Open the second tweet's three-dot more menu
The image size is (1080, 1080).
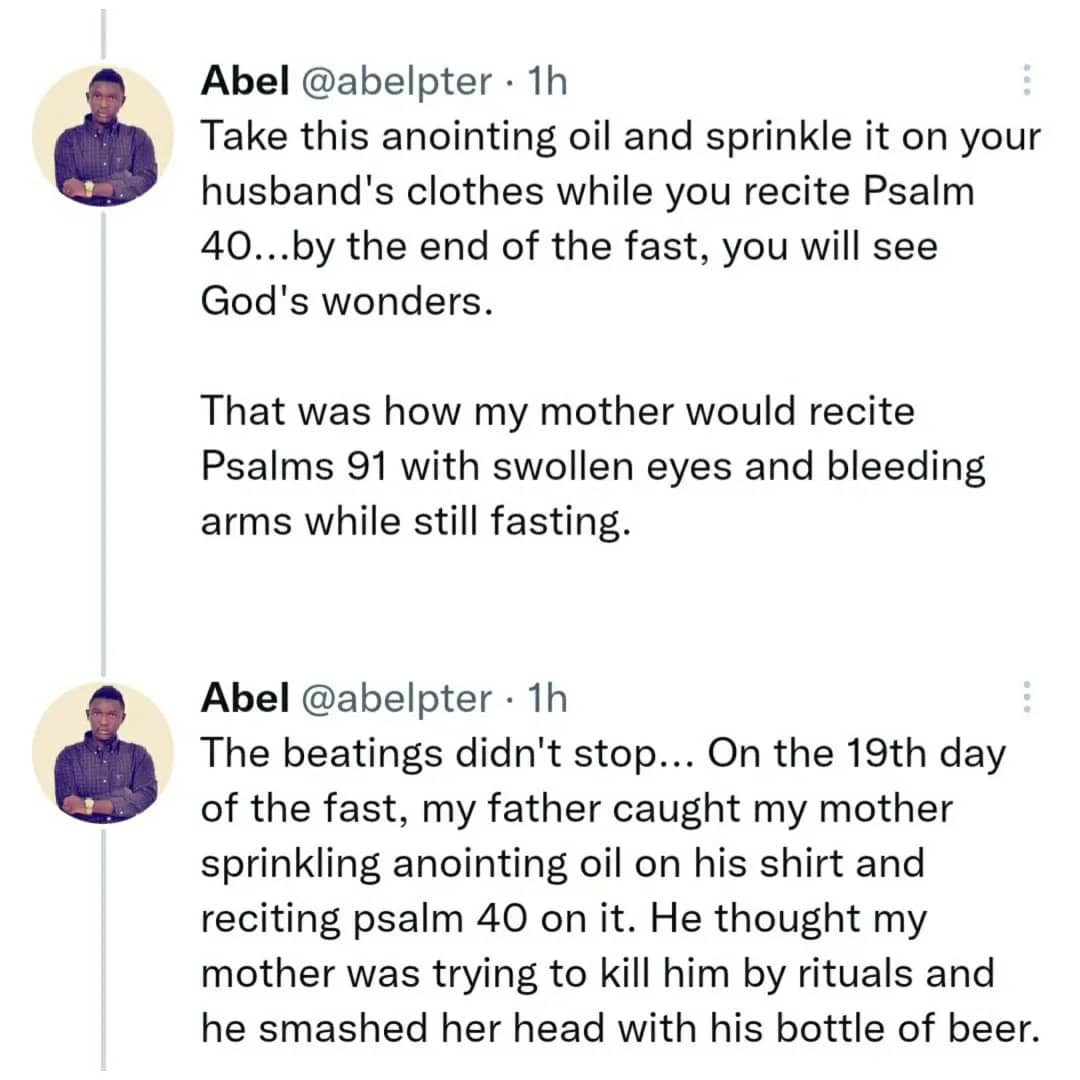tap(1025, 698)
